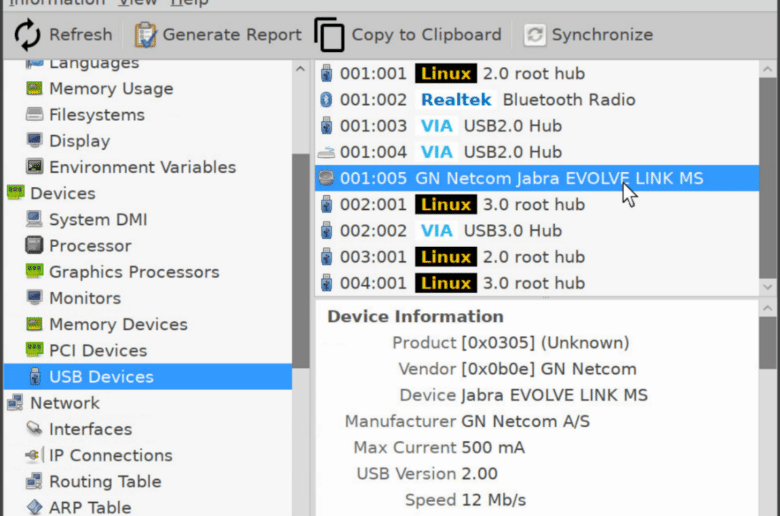Select Filesystems in the sidebar
Screen dimensions: 780x516
tap(97, 115)
